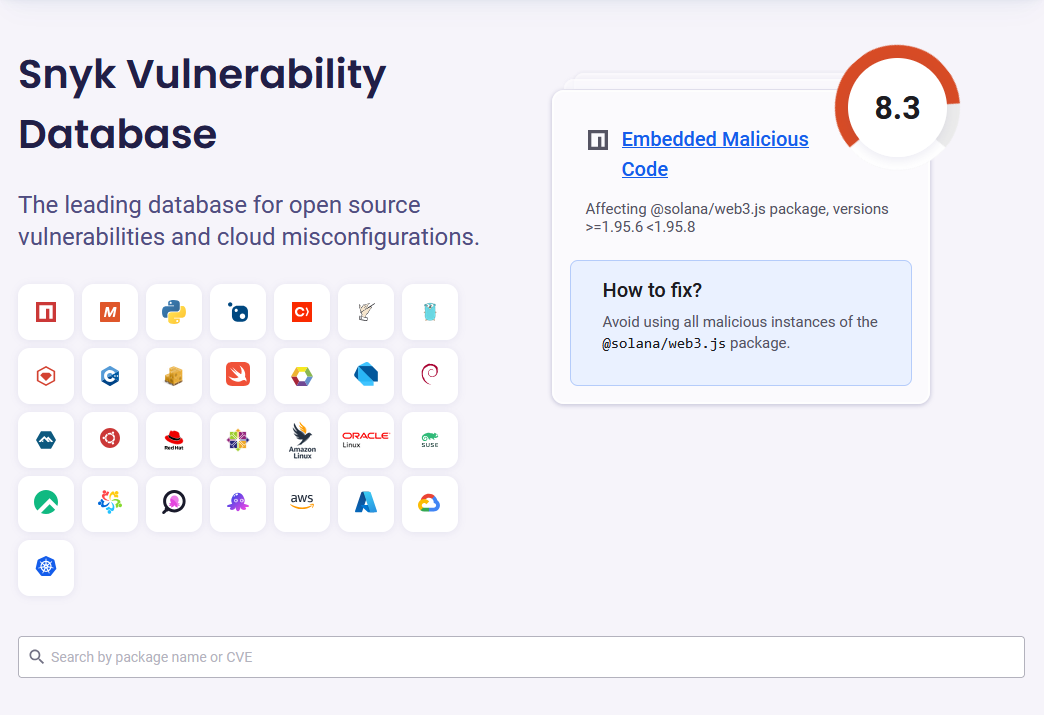Open the AWS tile
Image resolution: width=1044 pixels, height=715 pixels.
tap(302, 503)
